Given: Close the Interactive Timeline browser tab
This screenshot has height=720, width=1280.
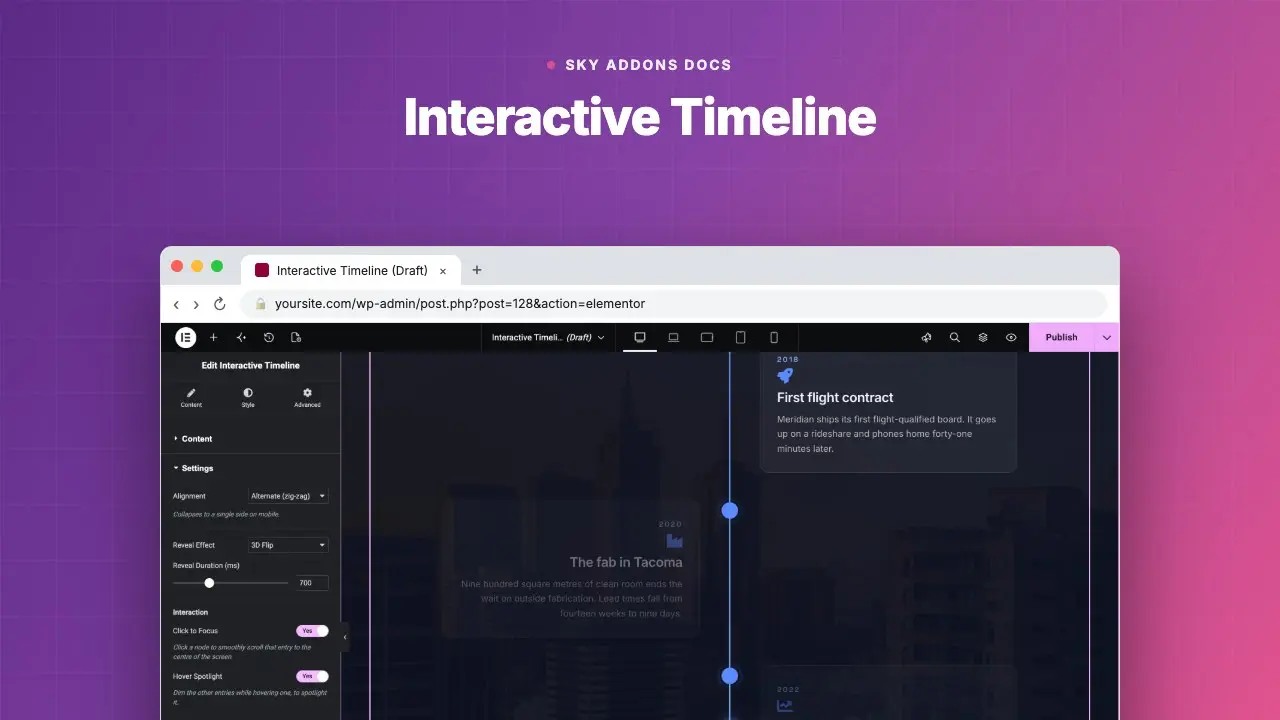Looking at the screenshot, I should 443,271.
